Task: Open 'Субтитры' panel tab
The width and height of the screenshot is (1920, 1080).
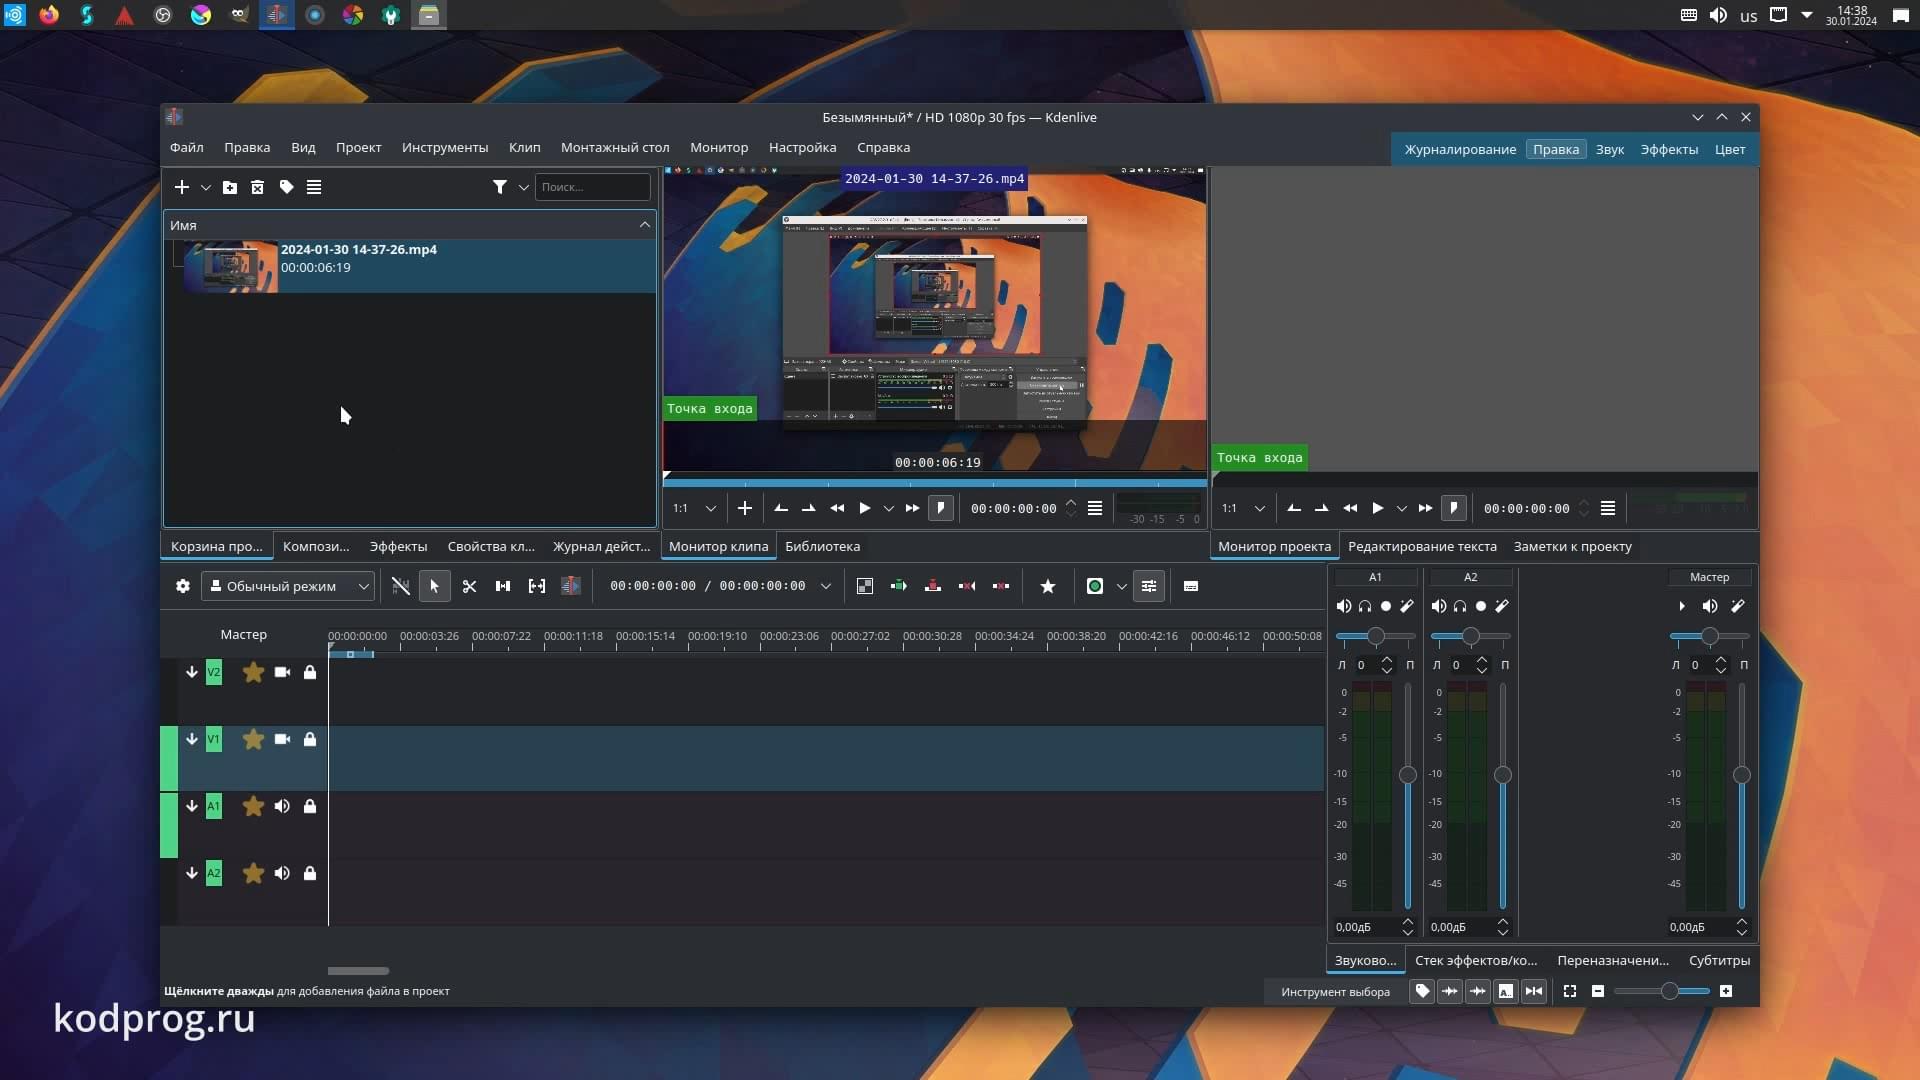Action: point(1719,961)
